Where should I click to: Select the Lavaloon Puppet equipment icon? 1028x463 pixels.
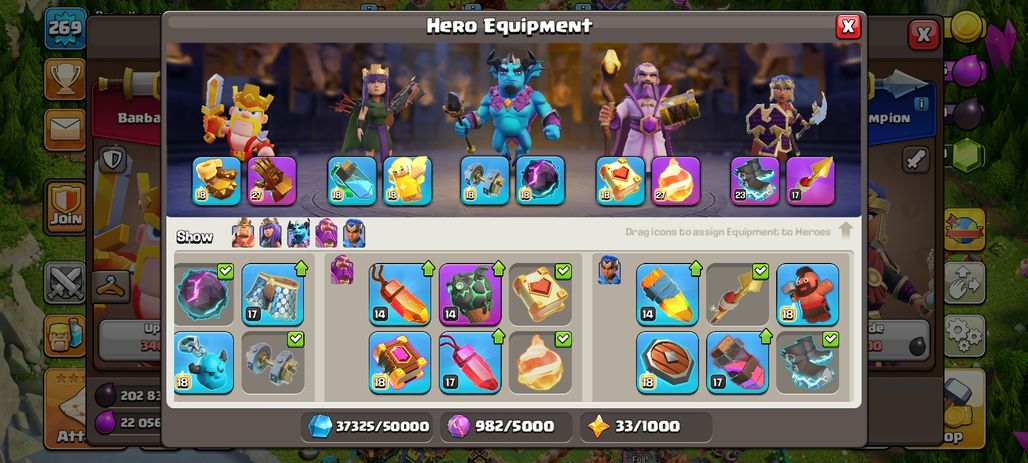tap(469, 294)
